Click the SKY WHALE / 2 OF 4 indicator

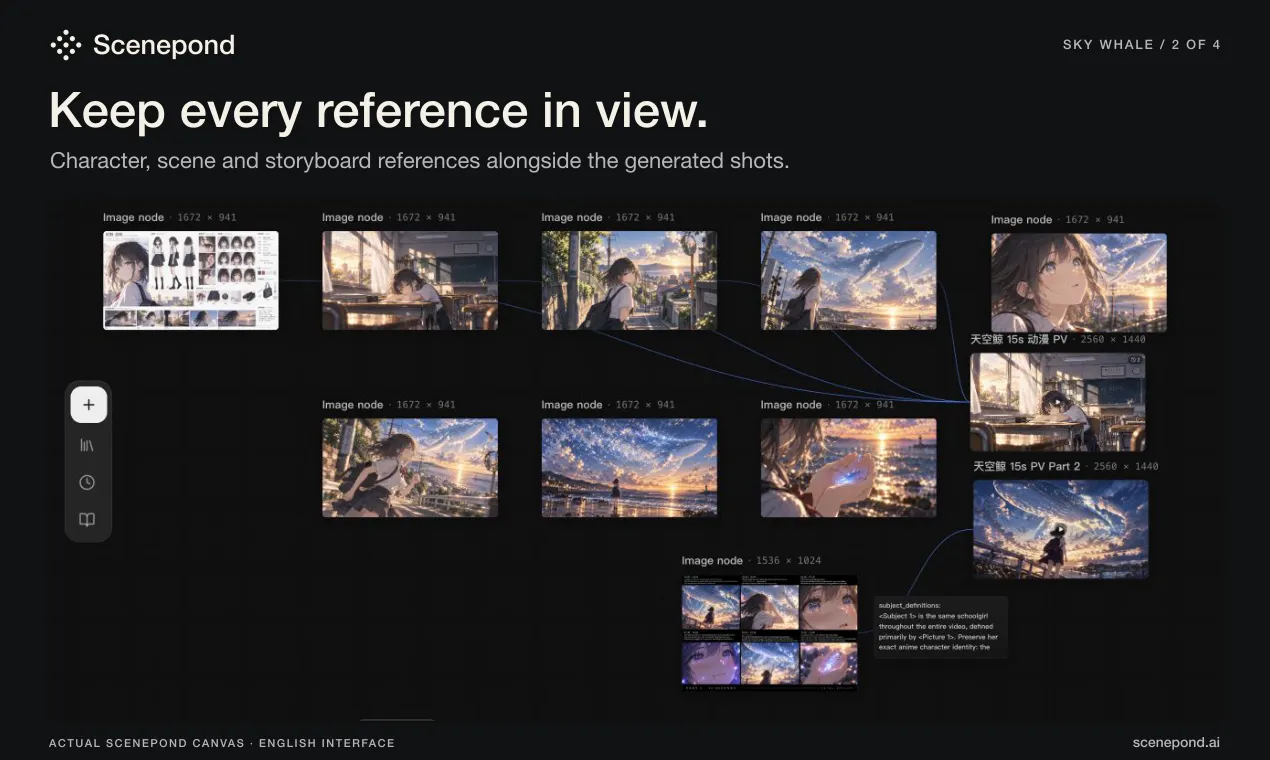click(1141, 45)
